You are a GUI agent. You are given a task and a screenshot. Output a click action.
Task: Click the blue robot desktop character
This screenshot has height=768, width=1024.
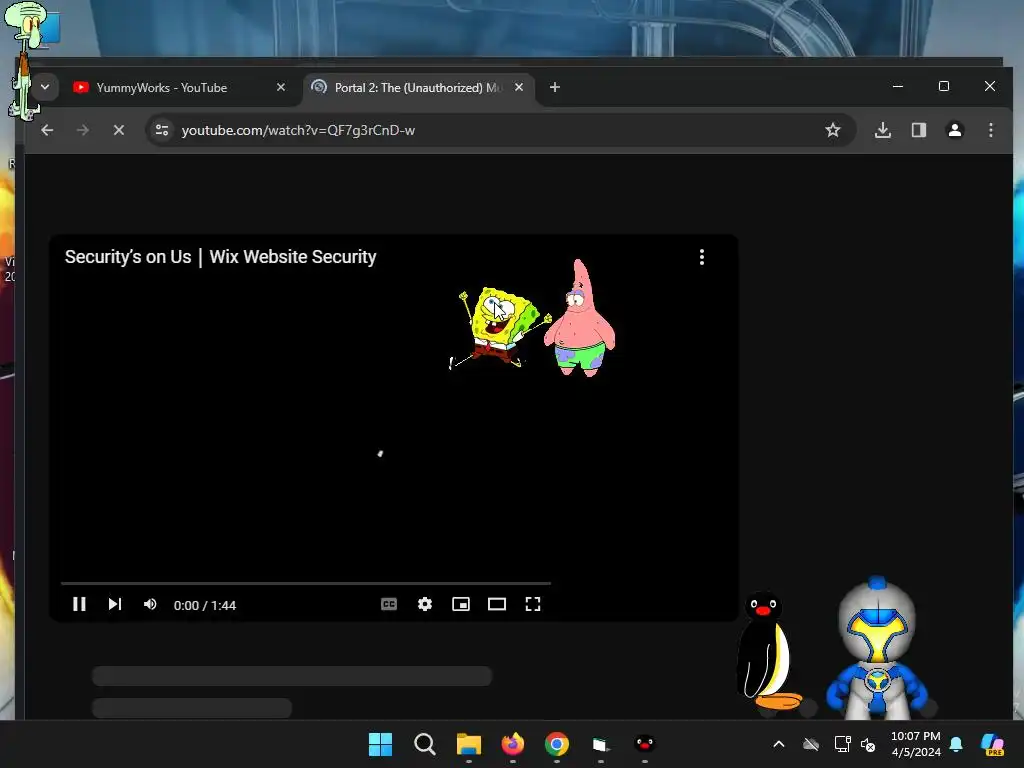click(877, 648)
